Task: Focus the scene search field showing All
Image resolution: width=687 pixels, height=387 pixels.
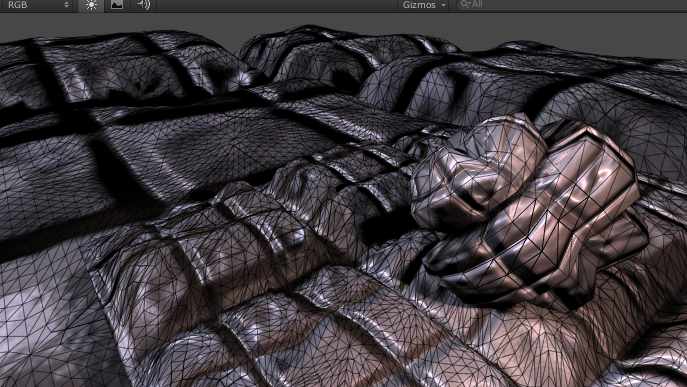Action: [571, 4]
